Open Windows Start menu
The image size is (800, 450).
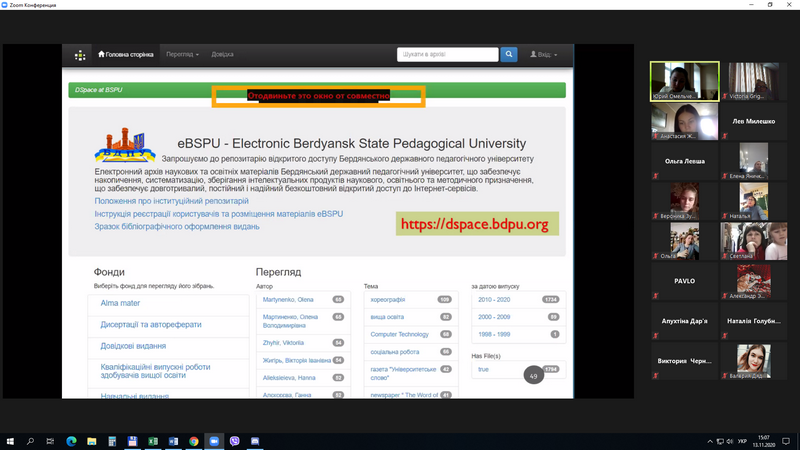pos(10,441)
